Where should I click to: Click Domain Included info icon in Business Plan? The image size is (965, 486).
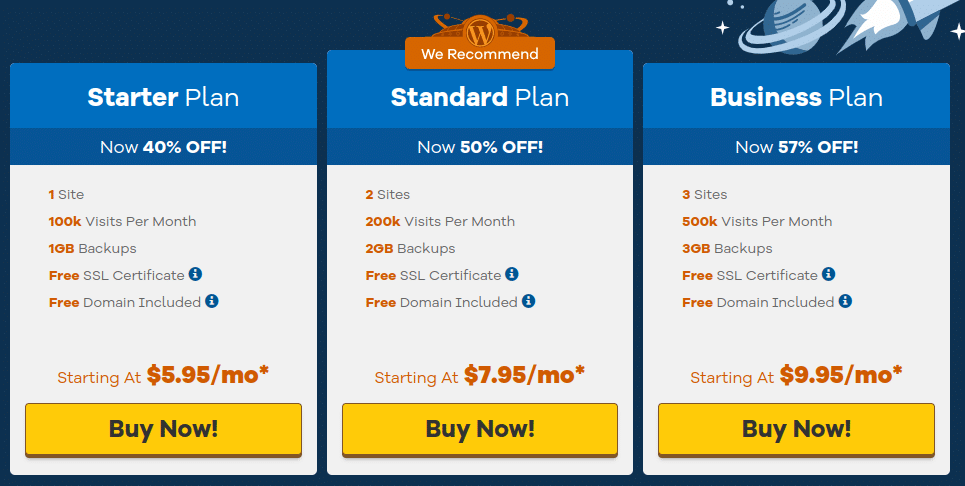[845, 301]
